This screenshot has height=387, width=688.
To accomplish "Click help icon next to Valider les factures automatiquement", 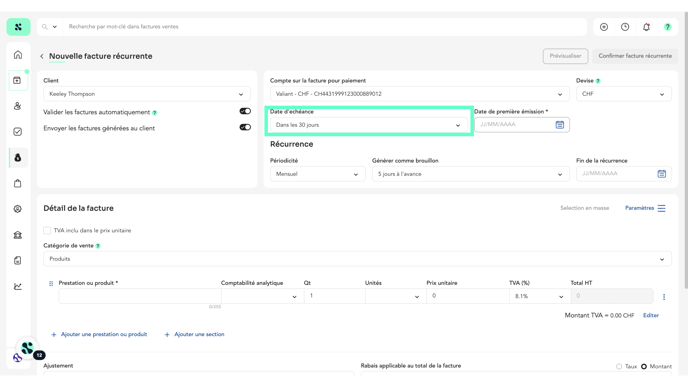I will click(154, 113).
